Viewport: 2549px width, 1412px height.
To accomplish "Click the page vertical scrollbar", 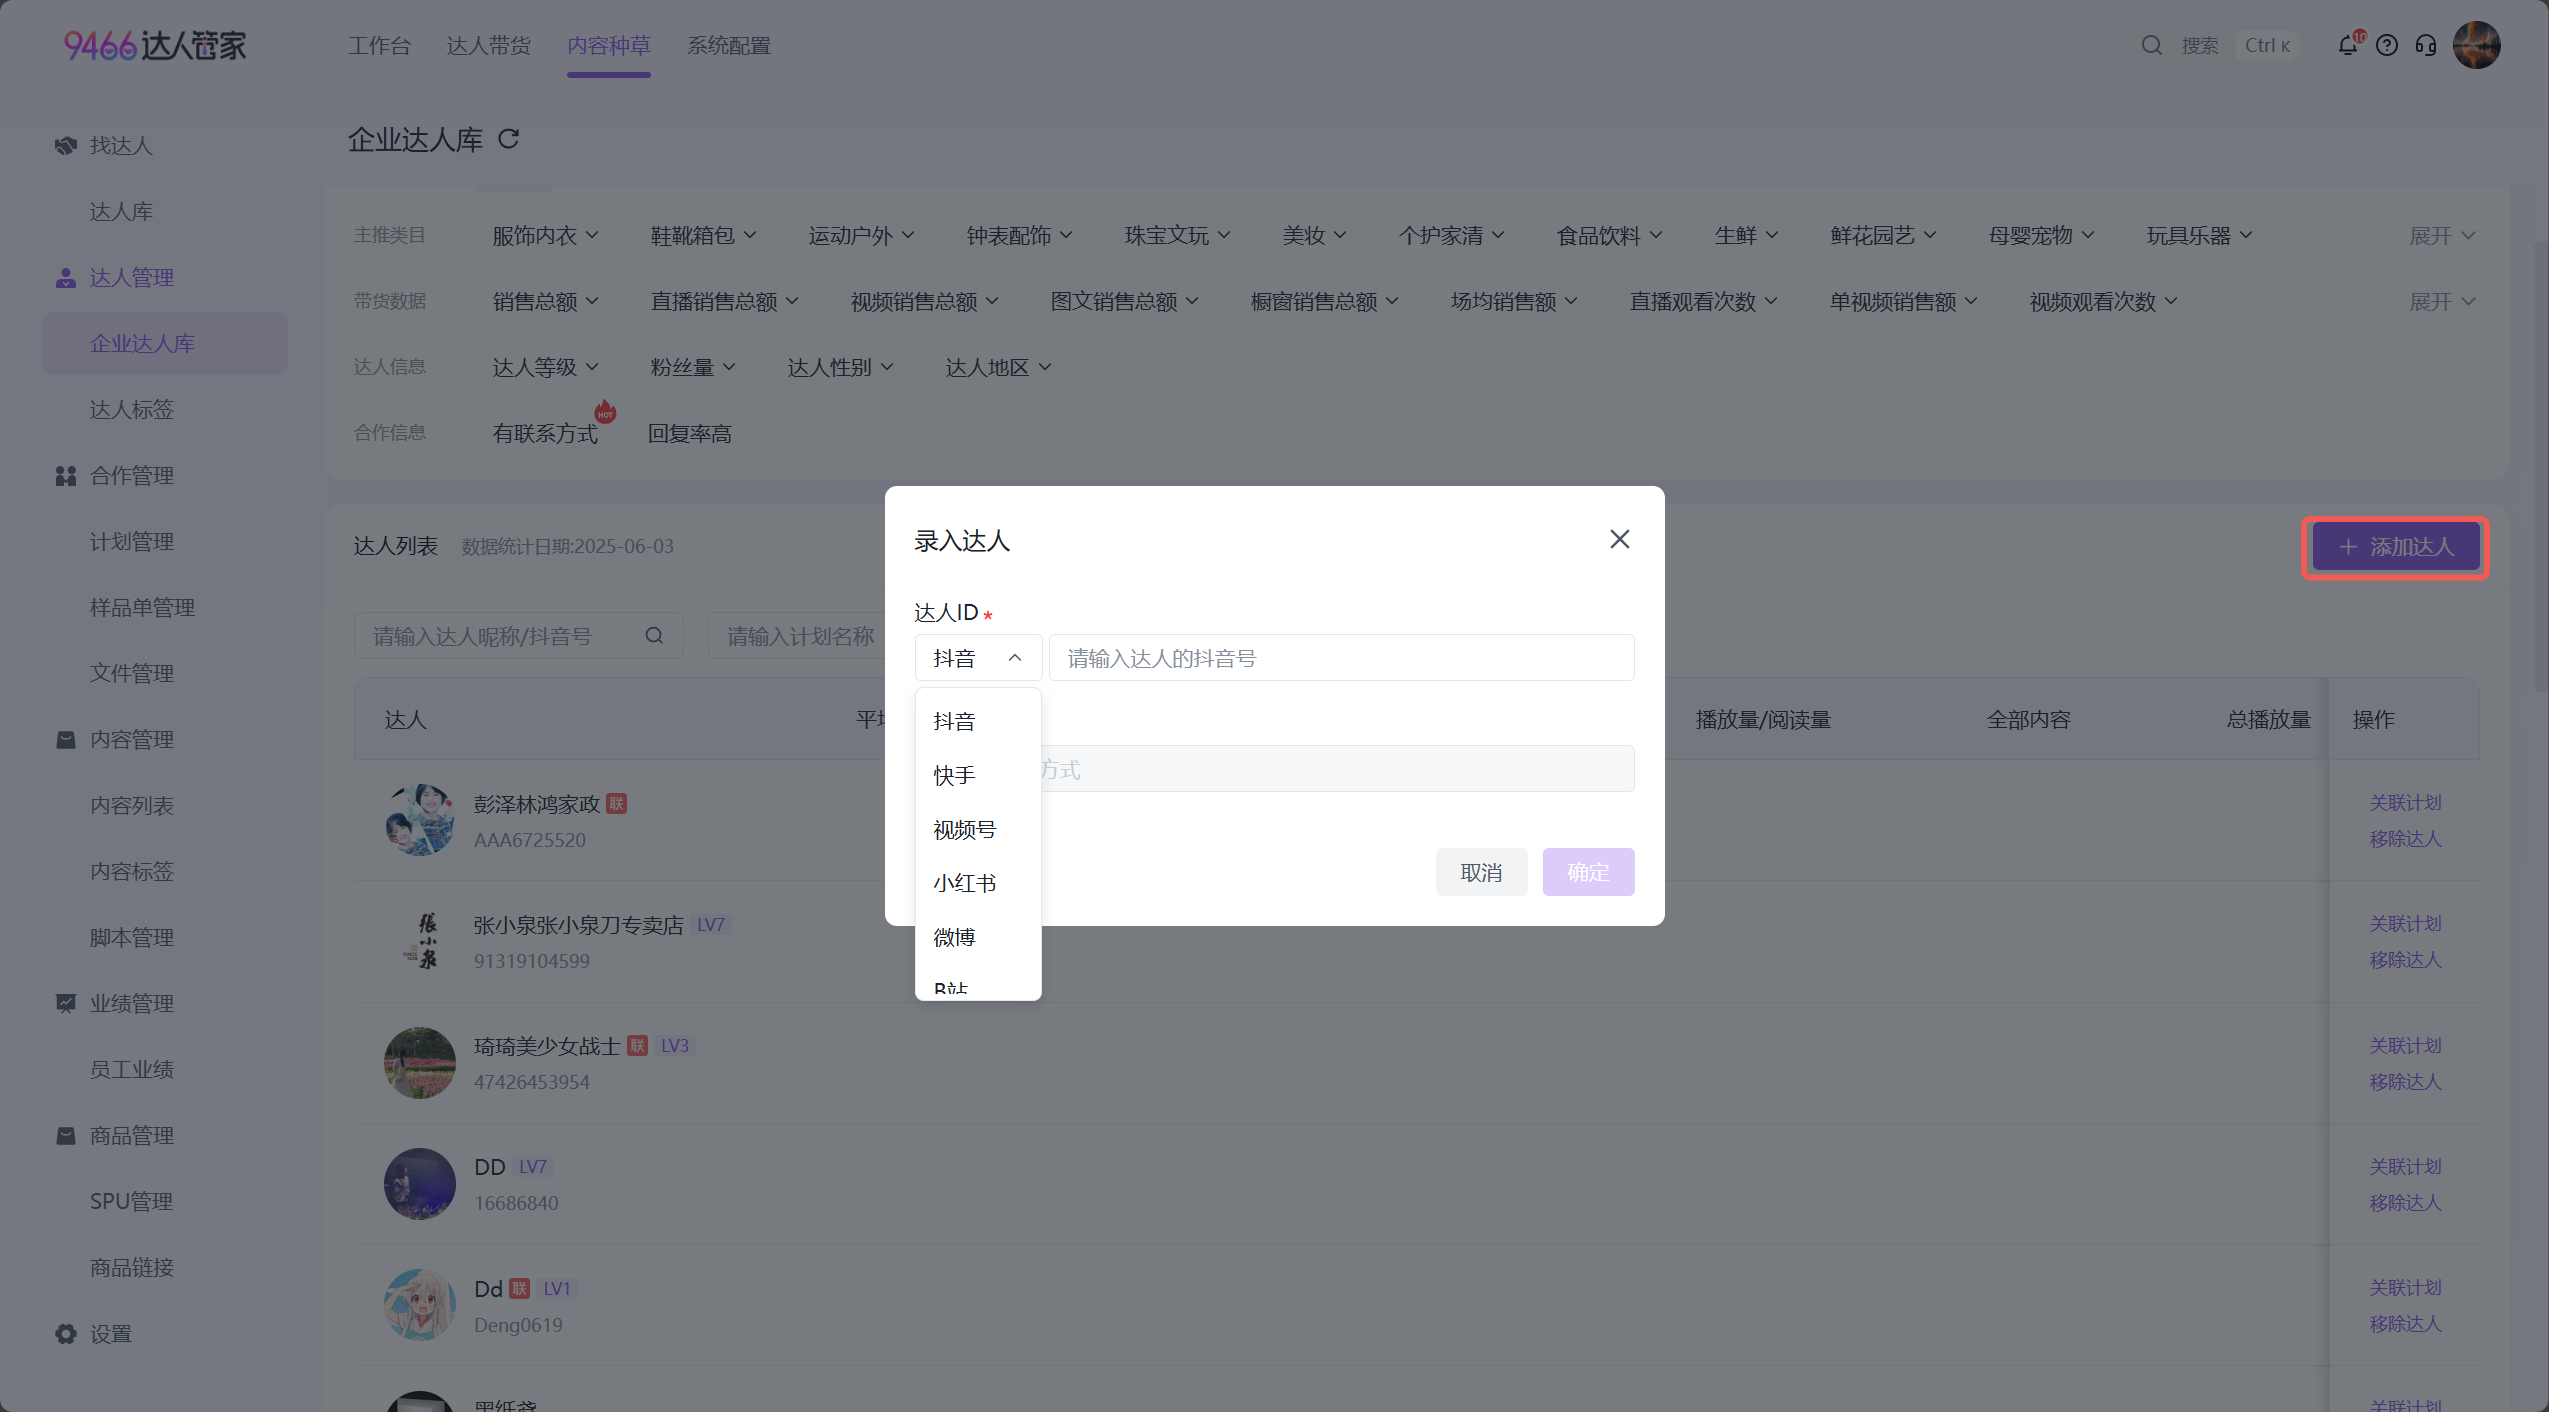I will (2539, 466).
